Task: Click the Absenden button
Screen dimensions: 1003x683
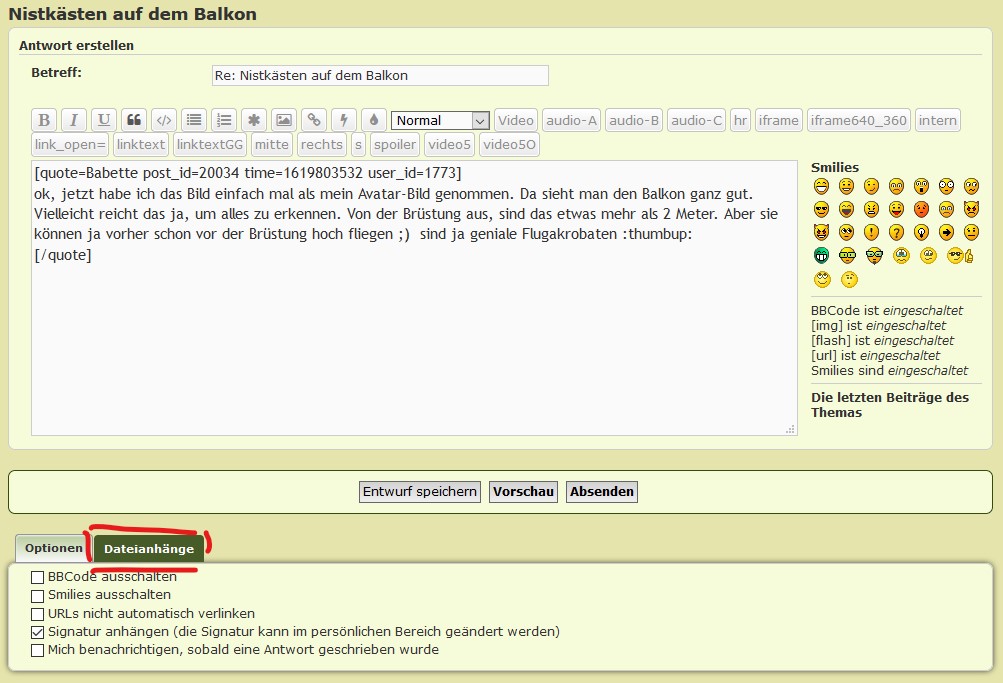Action: (x=602, y=491)
